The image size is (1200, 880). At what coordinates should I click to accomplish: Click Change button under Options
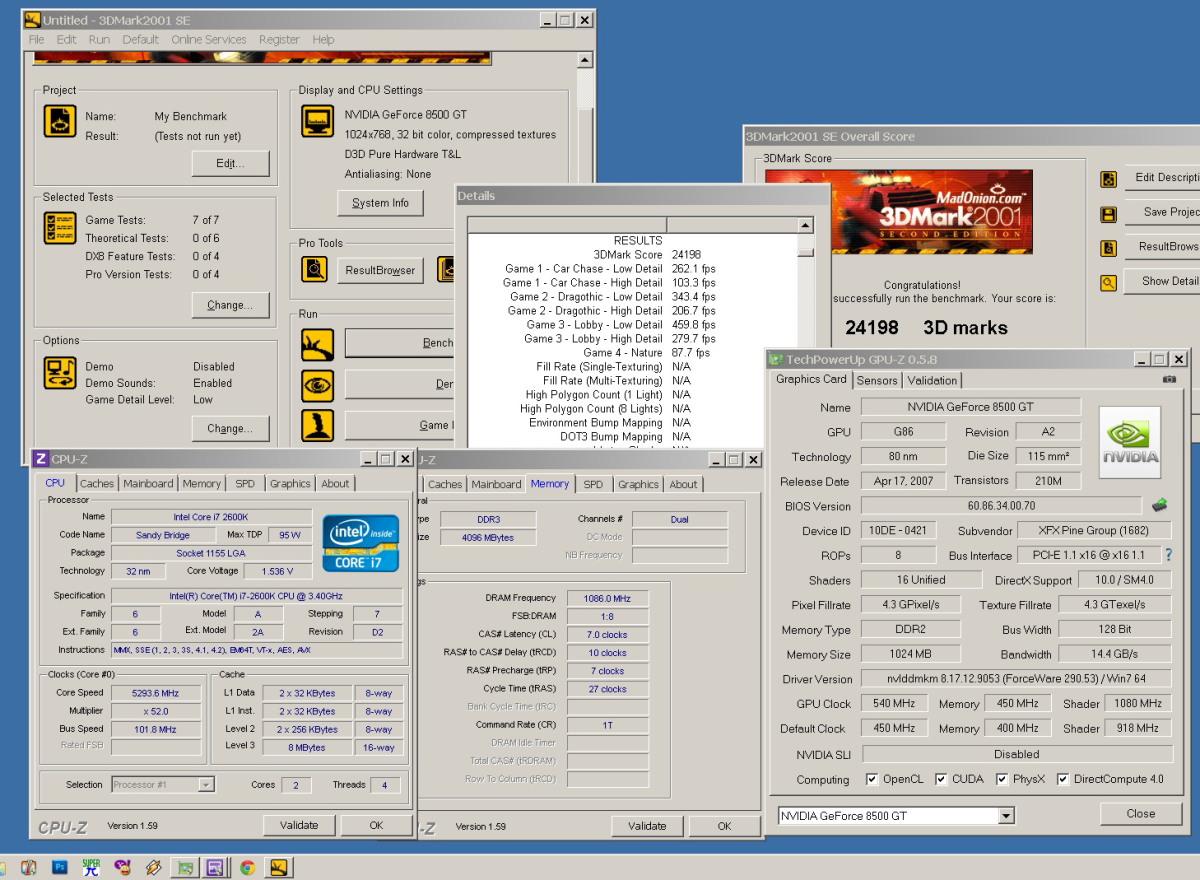[x=230, y=428]
